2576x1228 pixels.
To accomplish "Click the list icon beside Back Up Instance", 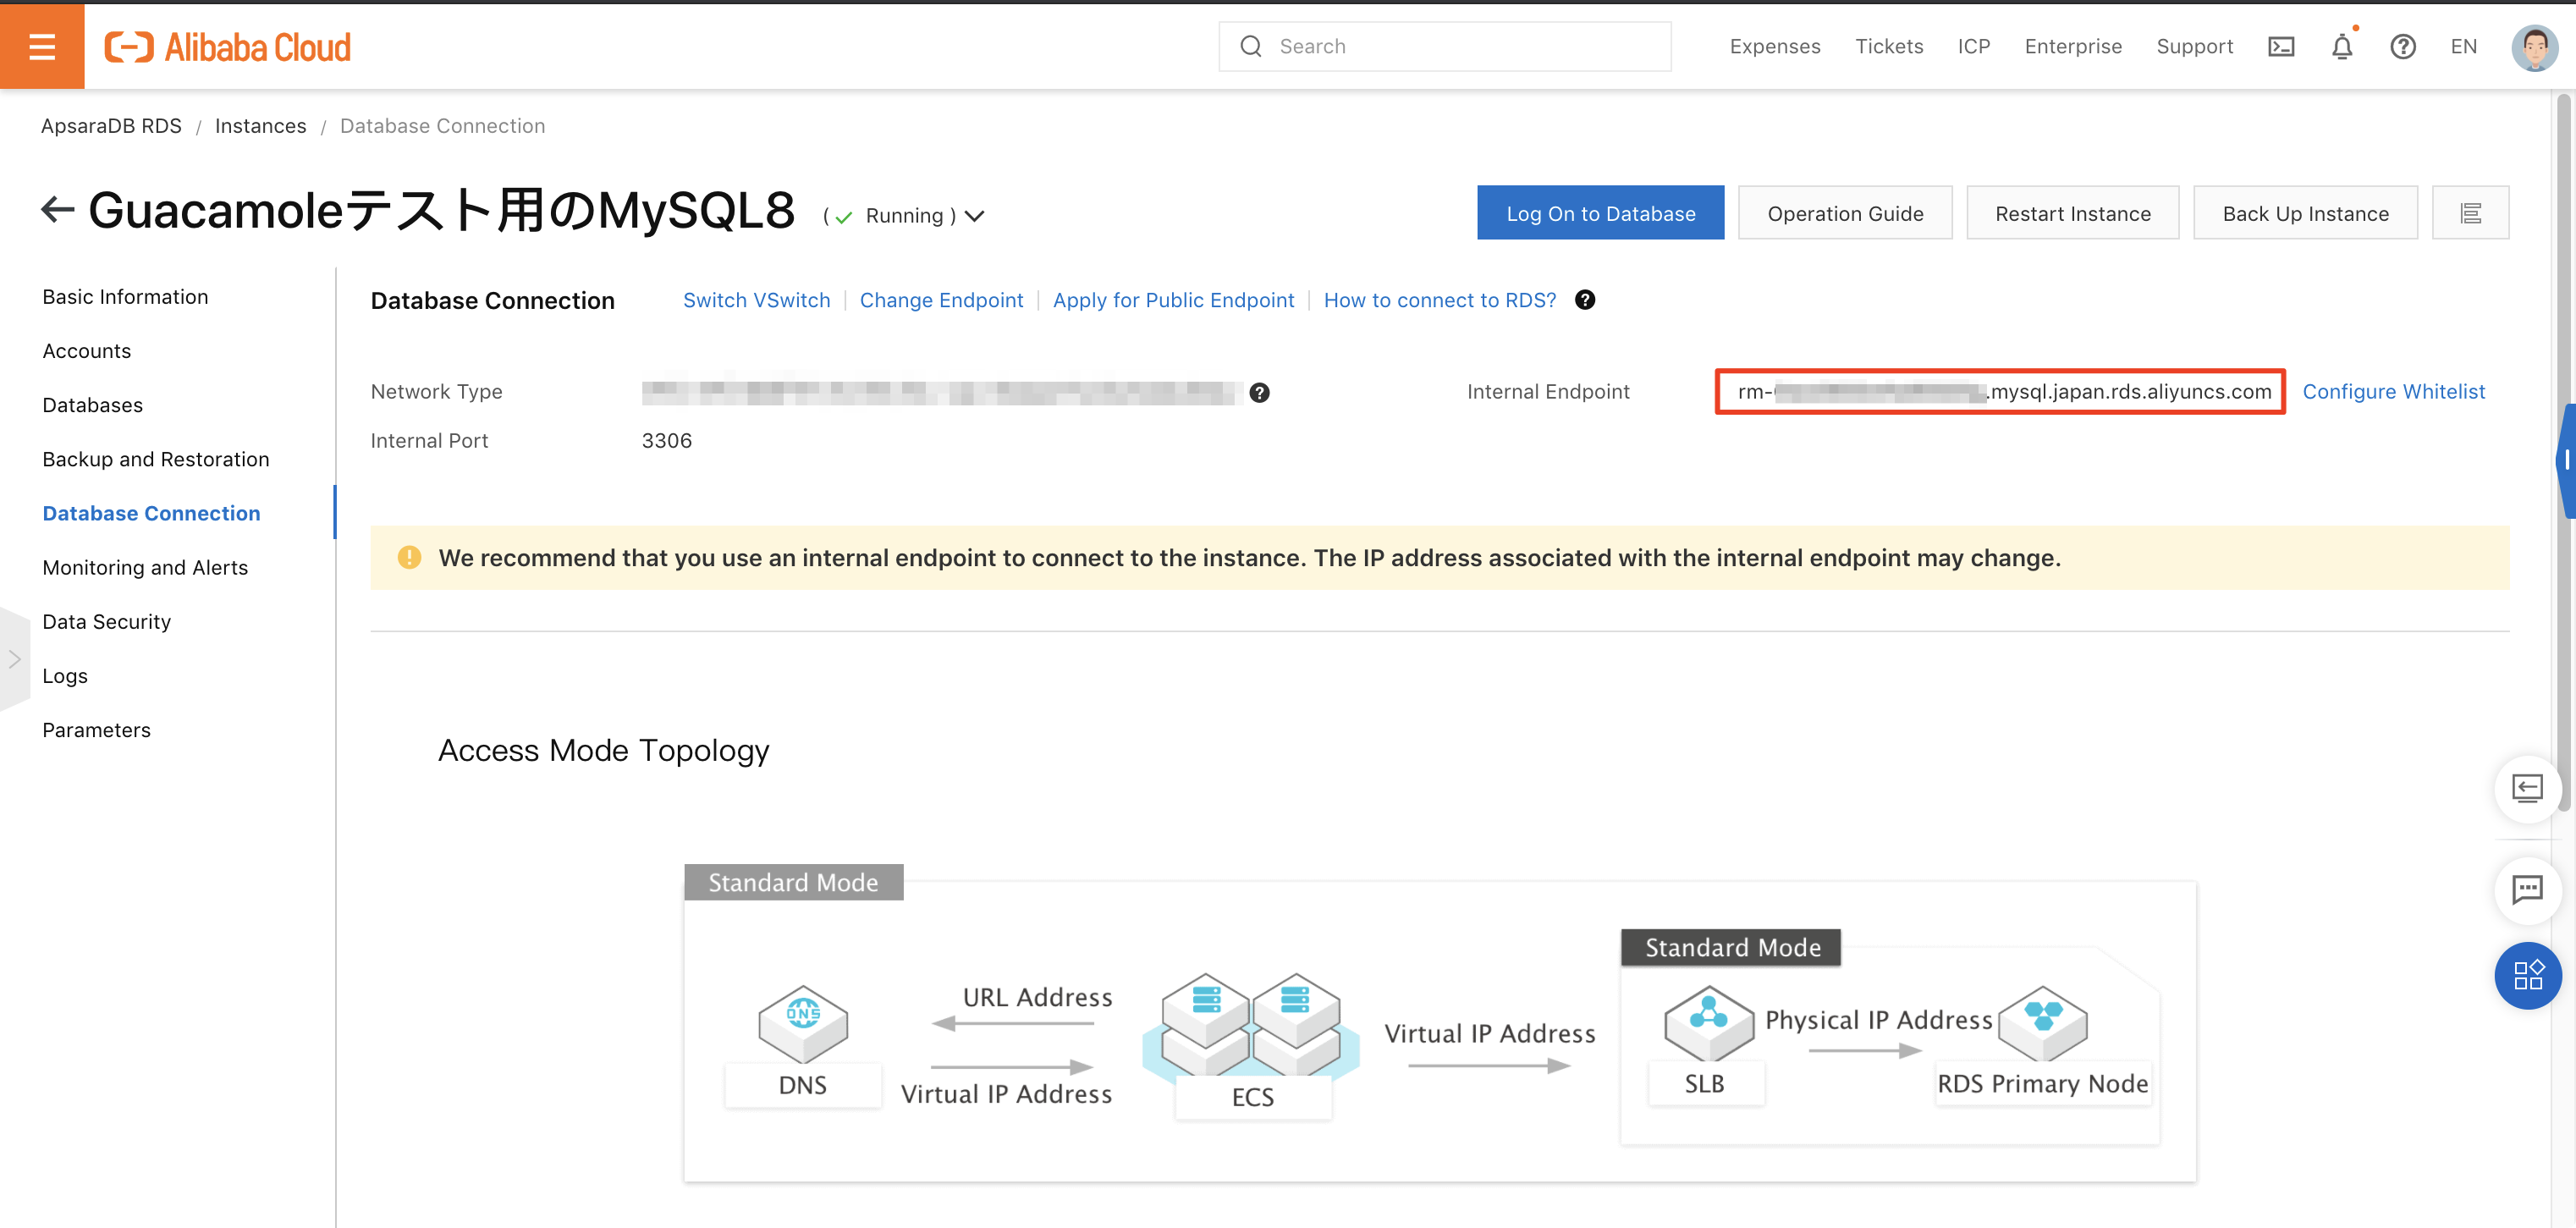I will click(x=2470, y=213).
